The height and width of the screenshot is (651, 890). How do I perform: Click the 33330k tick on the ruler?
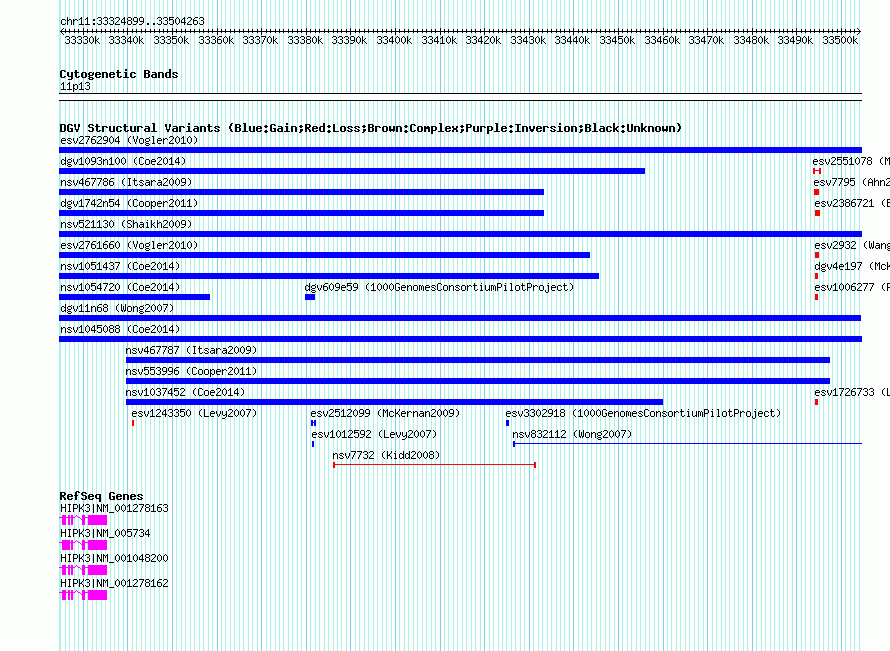pyautogui.click(x=82, y=40)
